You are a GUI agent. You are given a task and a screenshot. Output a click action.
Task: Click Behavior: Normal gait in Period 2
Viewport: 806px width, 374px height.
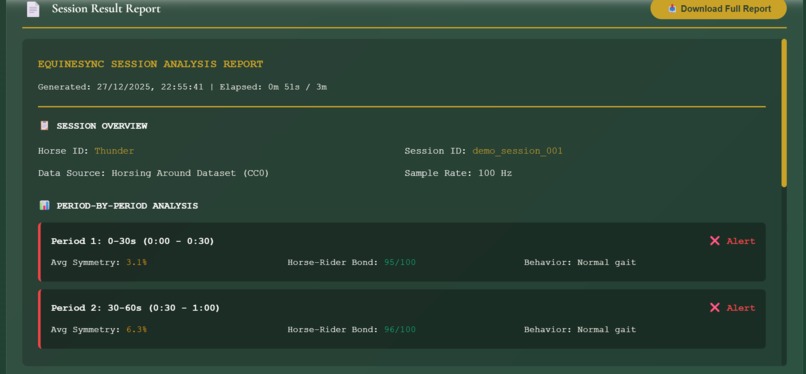(x=580, y=329)
